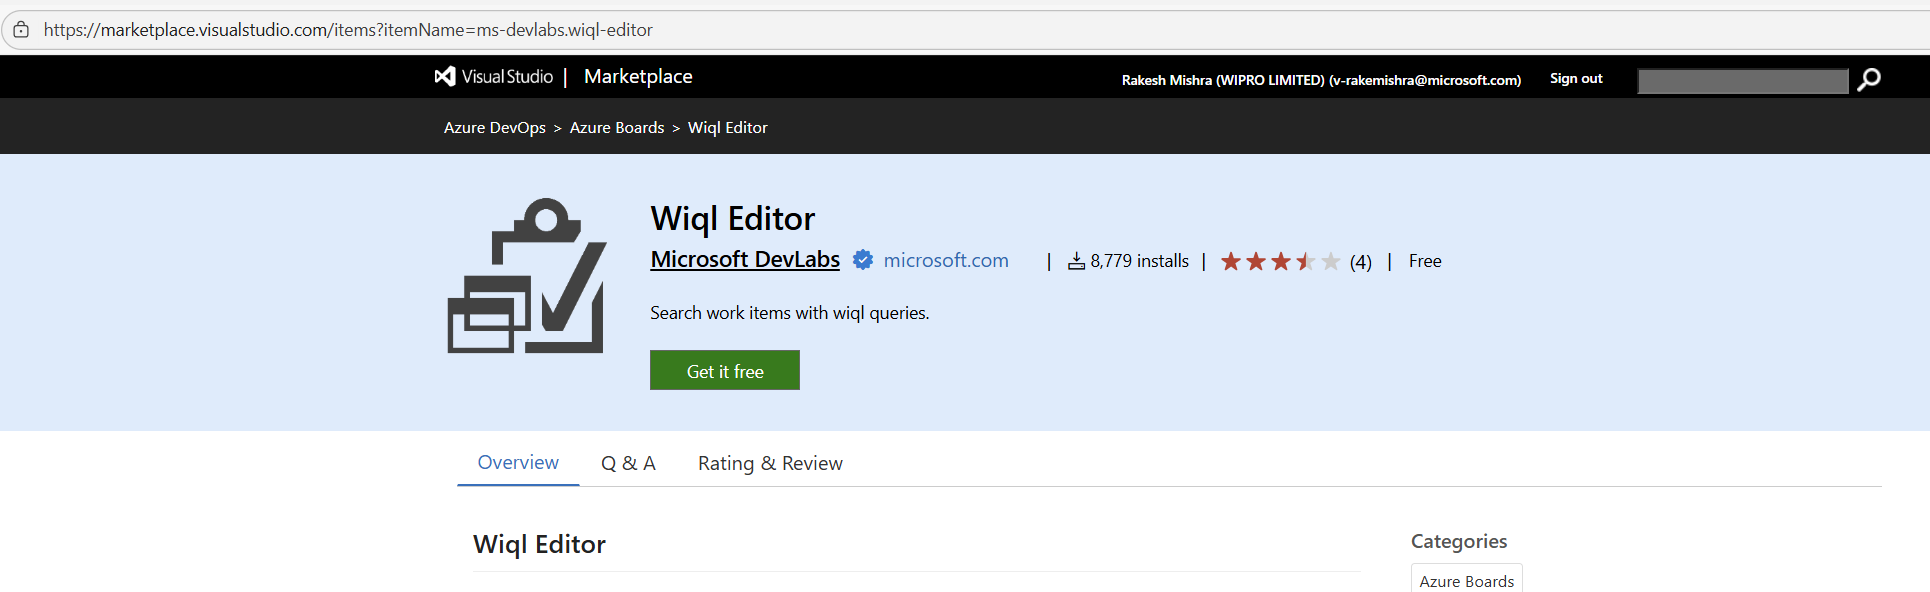Click the star rating display

point(1280,261)
